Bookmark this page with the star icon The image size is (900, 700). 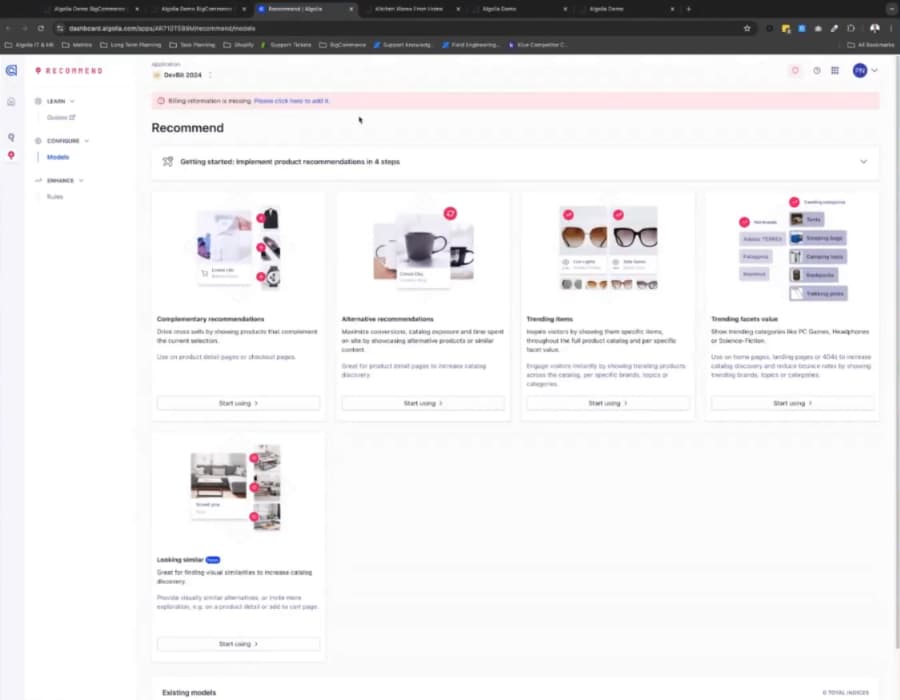(747, 28)
